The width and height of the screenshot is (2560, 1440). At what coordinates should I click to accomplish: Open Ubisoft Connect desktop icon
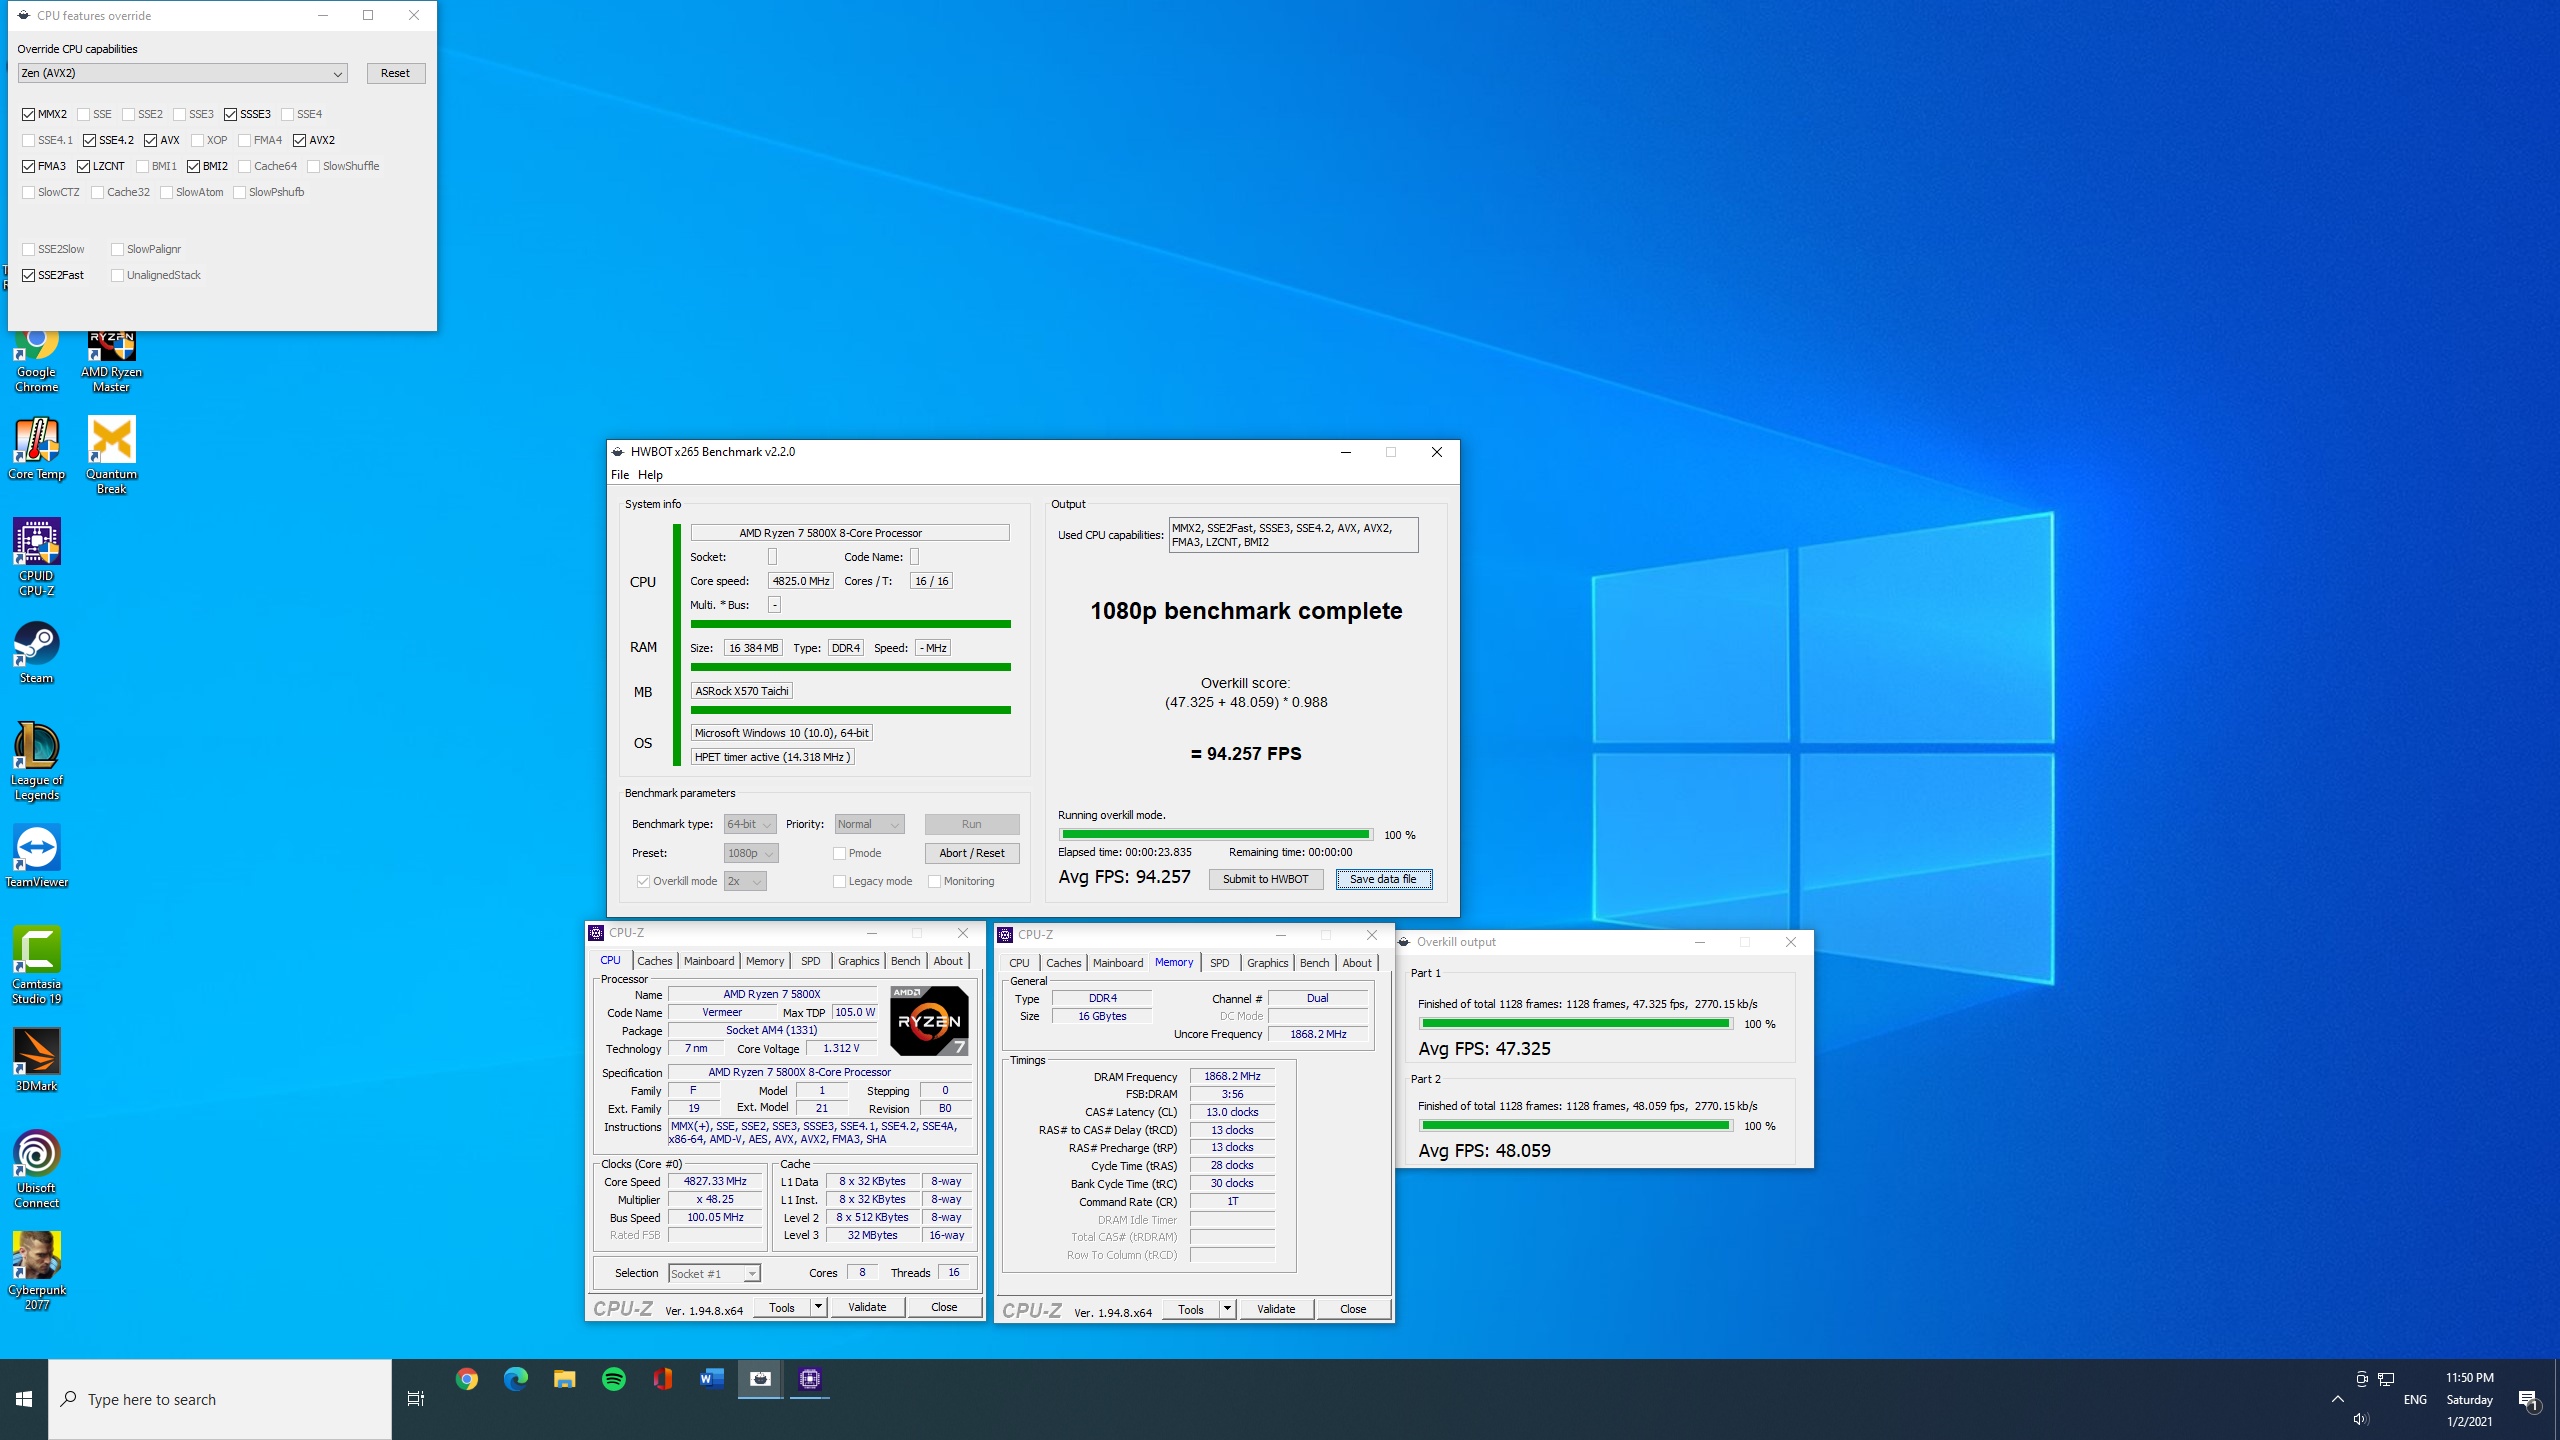coord(36,1170)
